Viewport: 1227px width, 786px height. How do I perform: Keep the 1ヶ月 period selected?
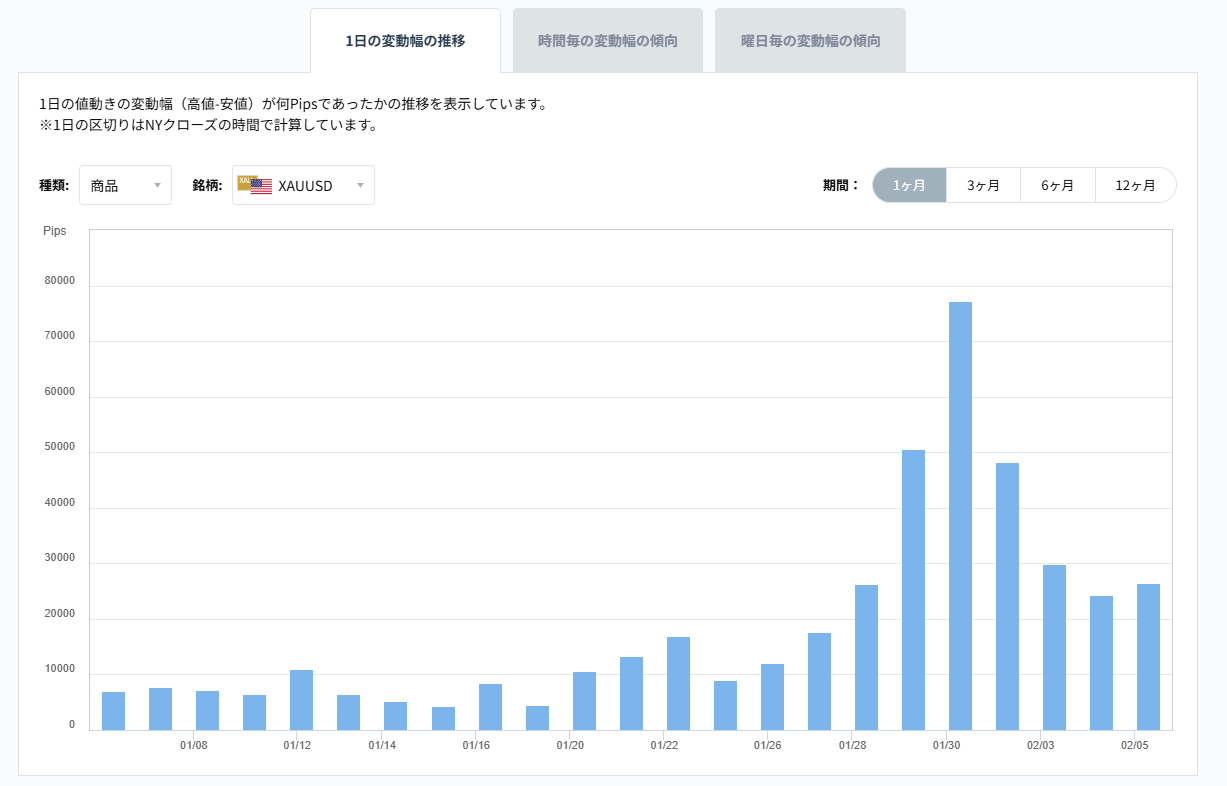(909, 185)
